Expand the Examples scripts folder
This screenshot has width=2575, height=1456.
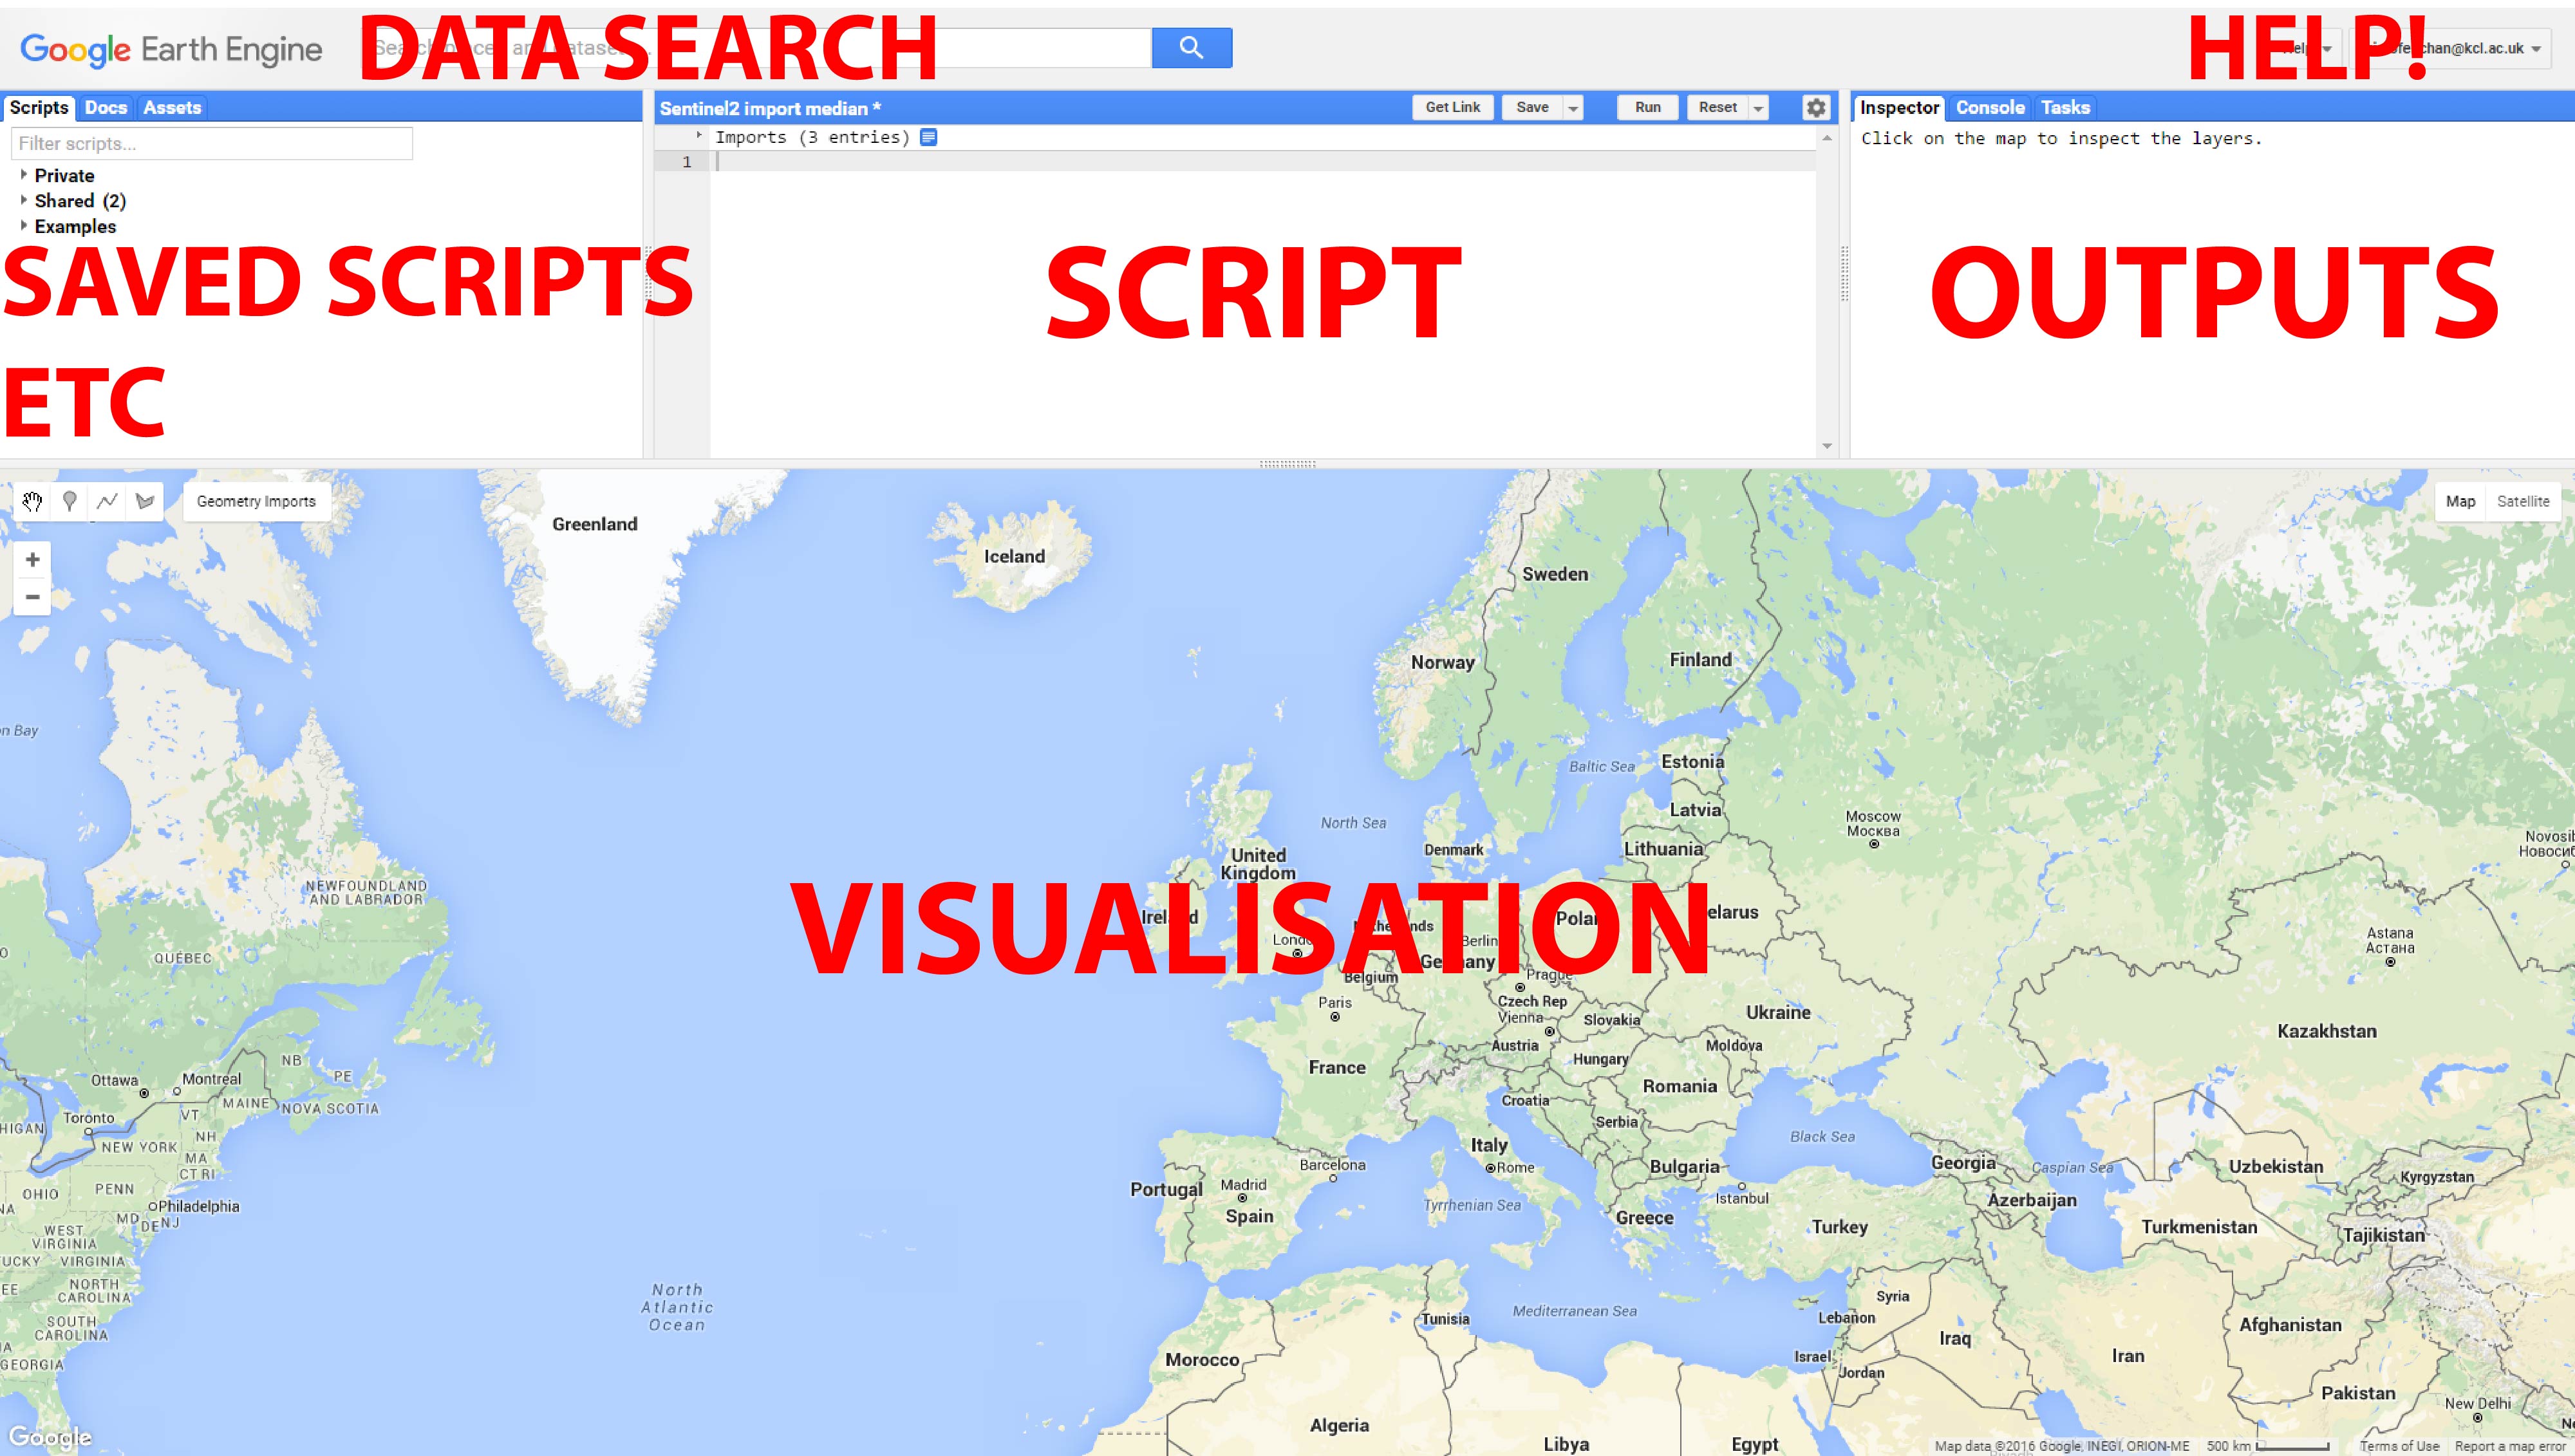pos(24,225)
